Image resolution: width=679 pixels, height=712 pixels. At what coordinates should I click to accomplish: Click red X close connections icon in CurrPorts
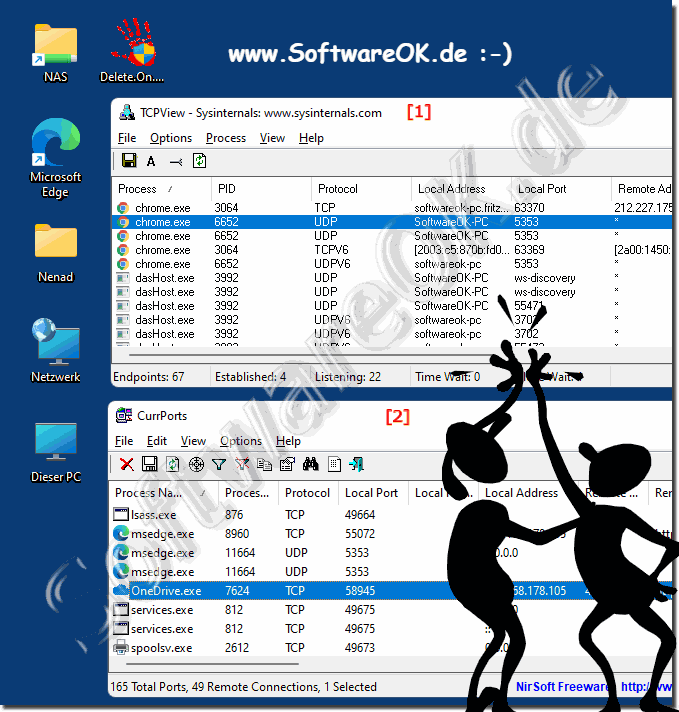127,464
